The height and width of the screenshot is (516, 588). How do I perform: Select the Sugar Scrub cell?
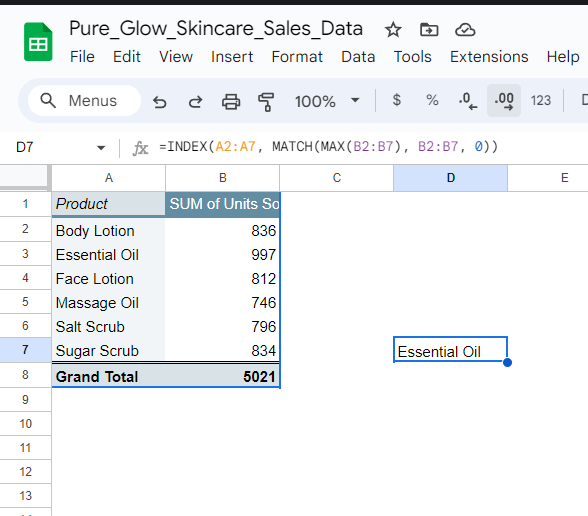108,351
